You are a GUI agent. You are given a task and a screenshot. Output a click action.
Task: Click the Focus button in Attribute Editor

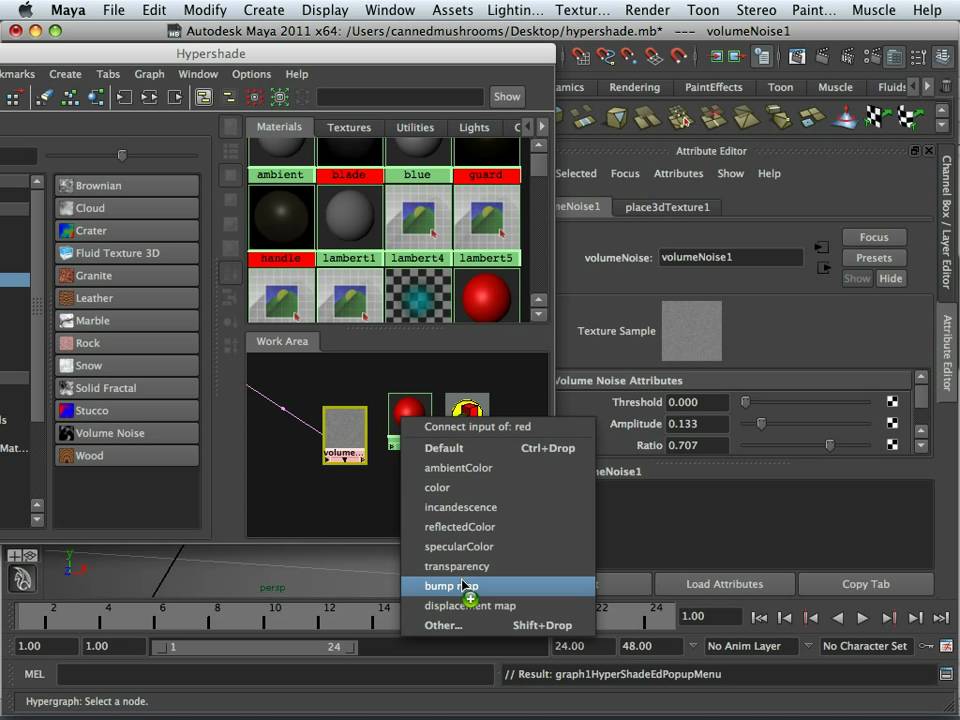(874, 237)
